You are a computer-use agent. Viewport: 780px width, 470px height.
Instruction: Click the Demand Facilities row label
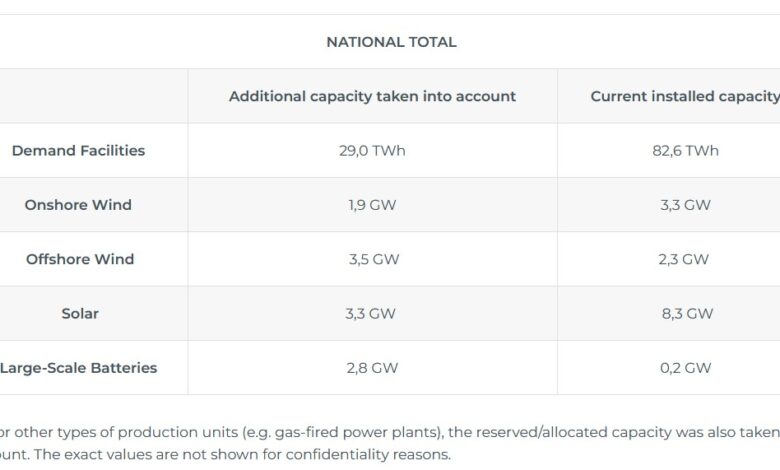tap(78, 150)
